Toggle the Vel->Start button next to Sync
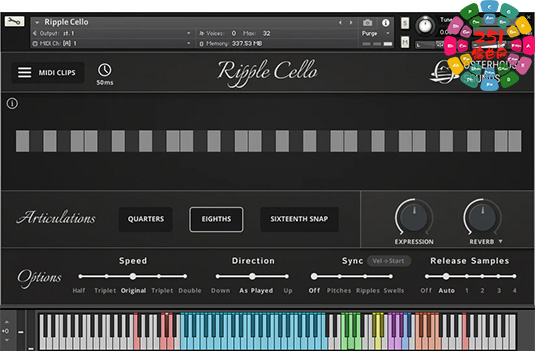Screen dimensions: 535x363 389,261
